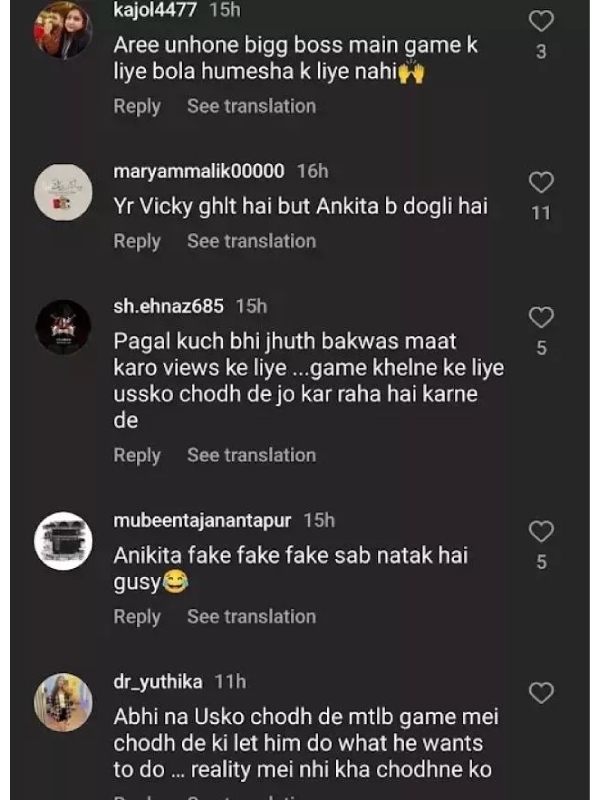The image size is (600, 800).
Task: Tap the heart on maryammalik00000's comment
Action: [x=541, y=182]
